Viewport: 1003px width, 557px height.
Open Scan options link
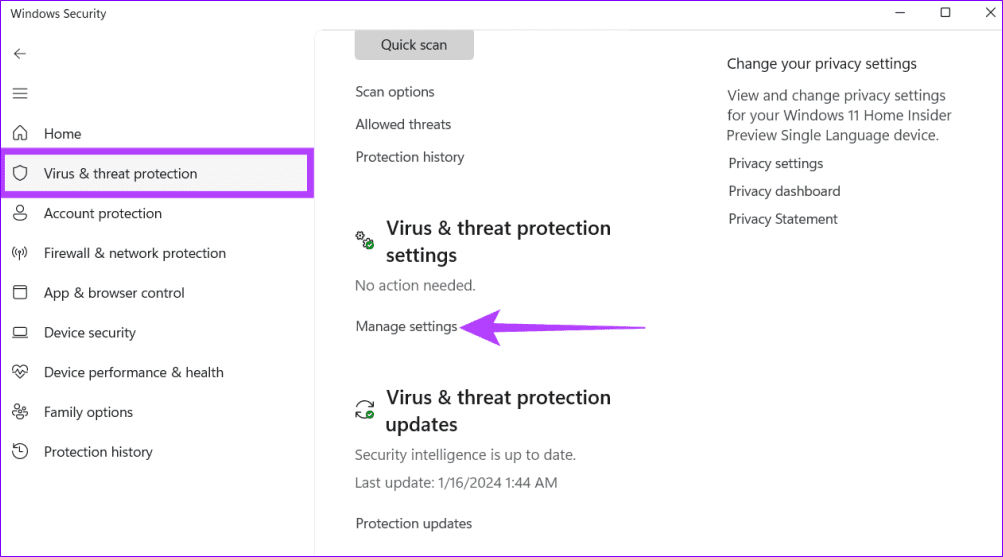(x=395, y=92)
